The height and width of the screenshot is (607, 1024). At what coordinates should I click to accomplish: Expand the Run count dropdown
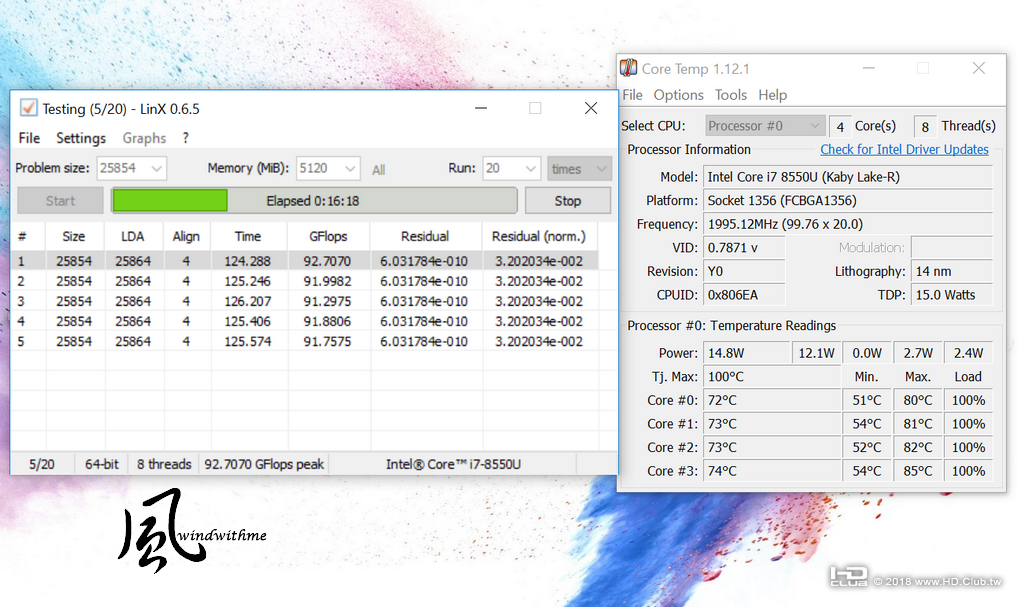click(531, 168)
